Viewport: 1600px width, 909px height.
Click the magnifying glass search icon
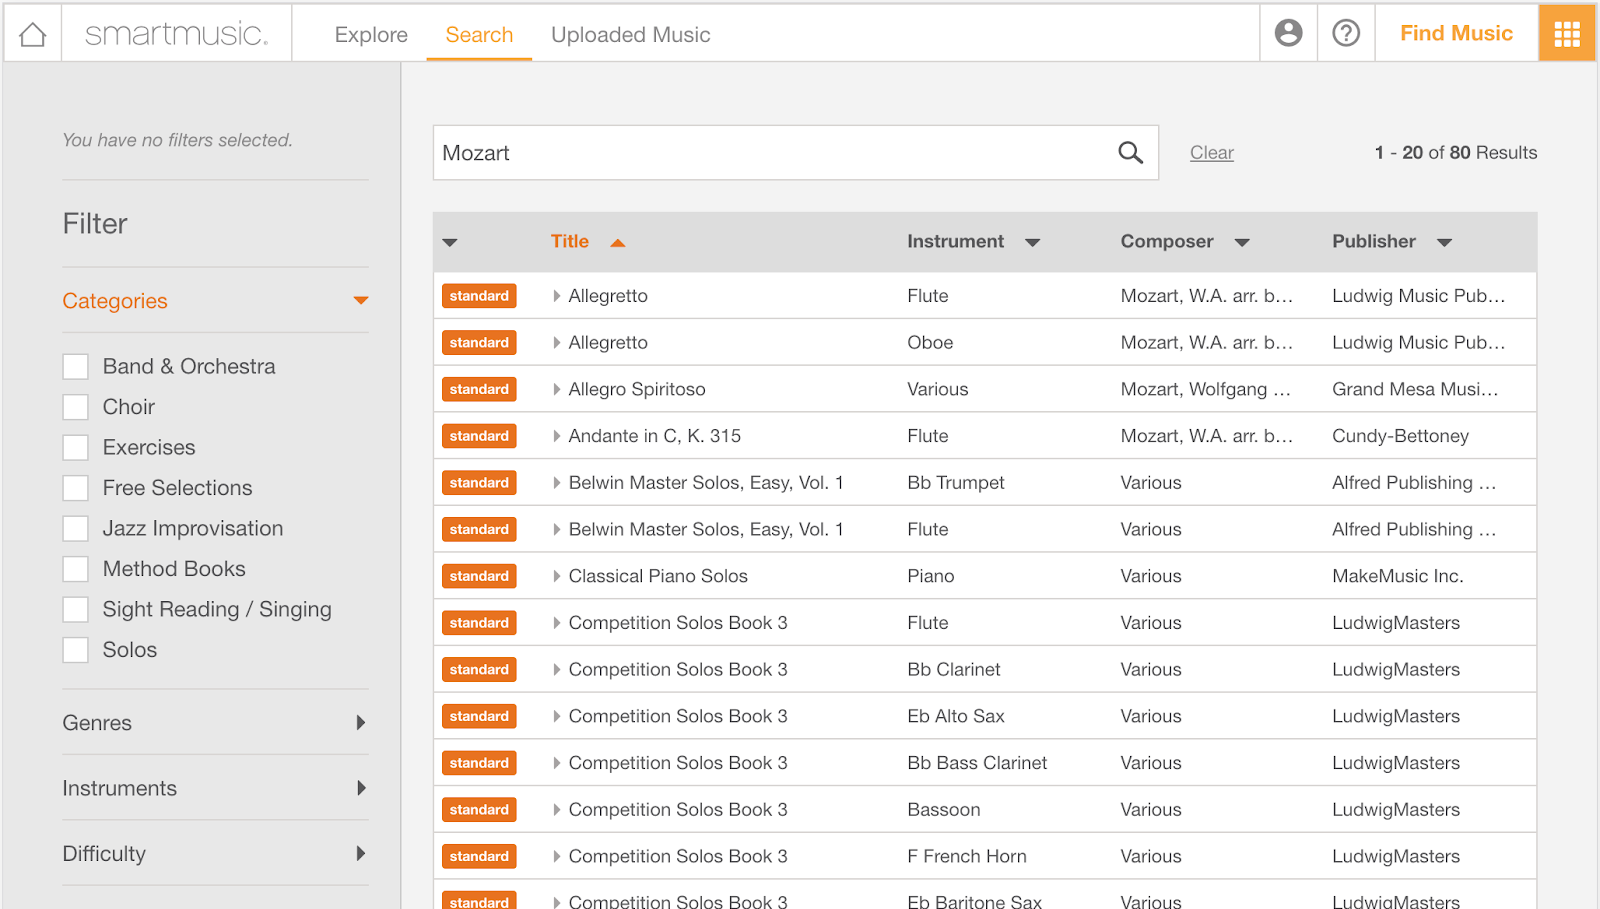[1130, 152]
